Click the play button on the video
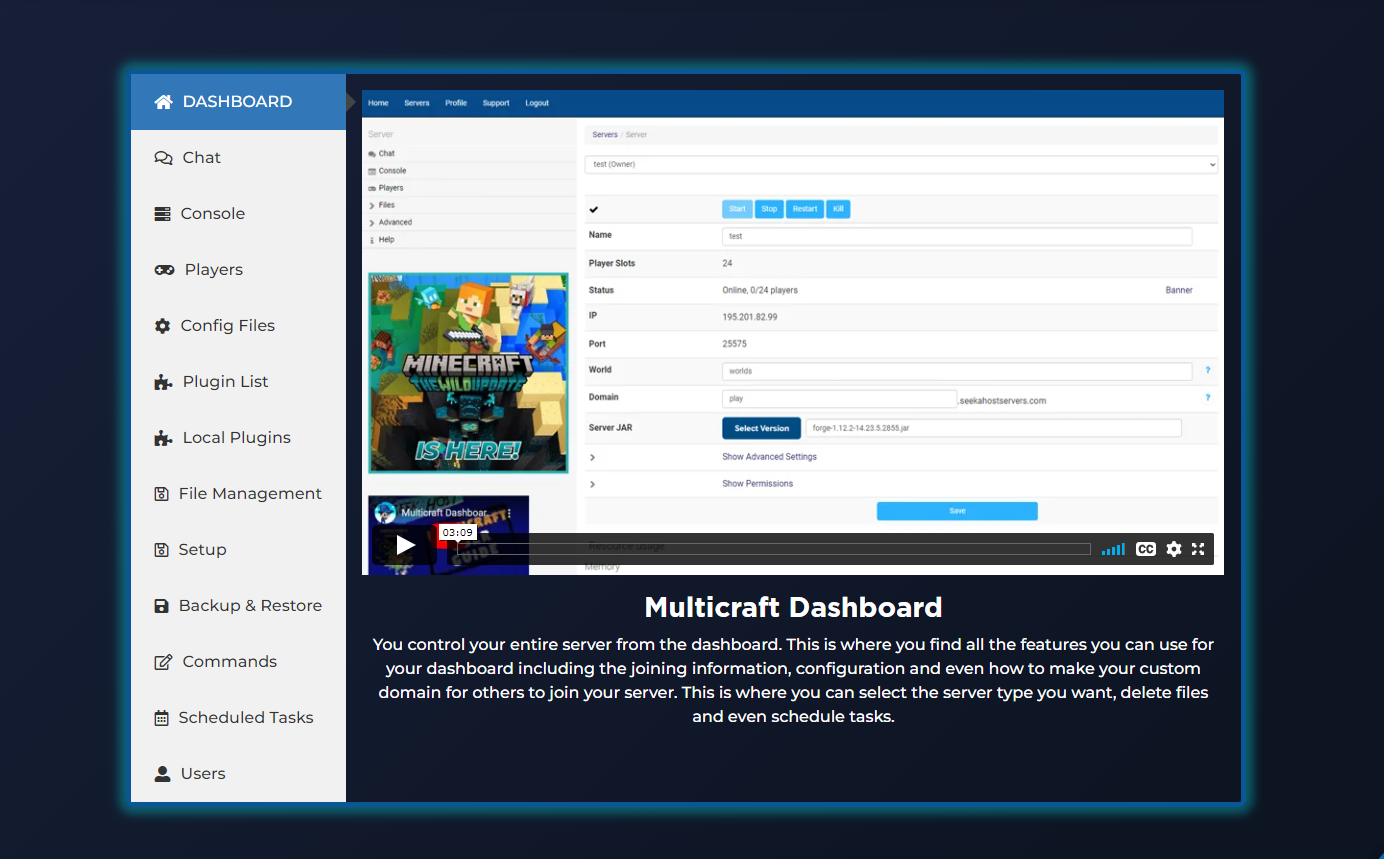The image size is (1384, 859). coord(405,545)
